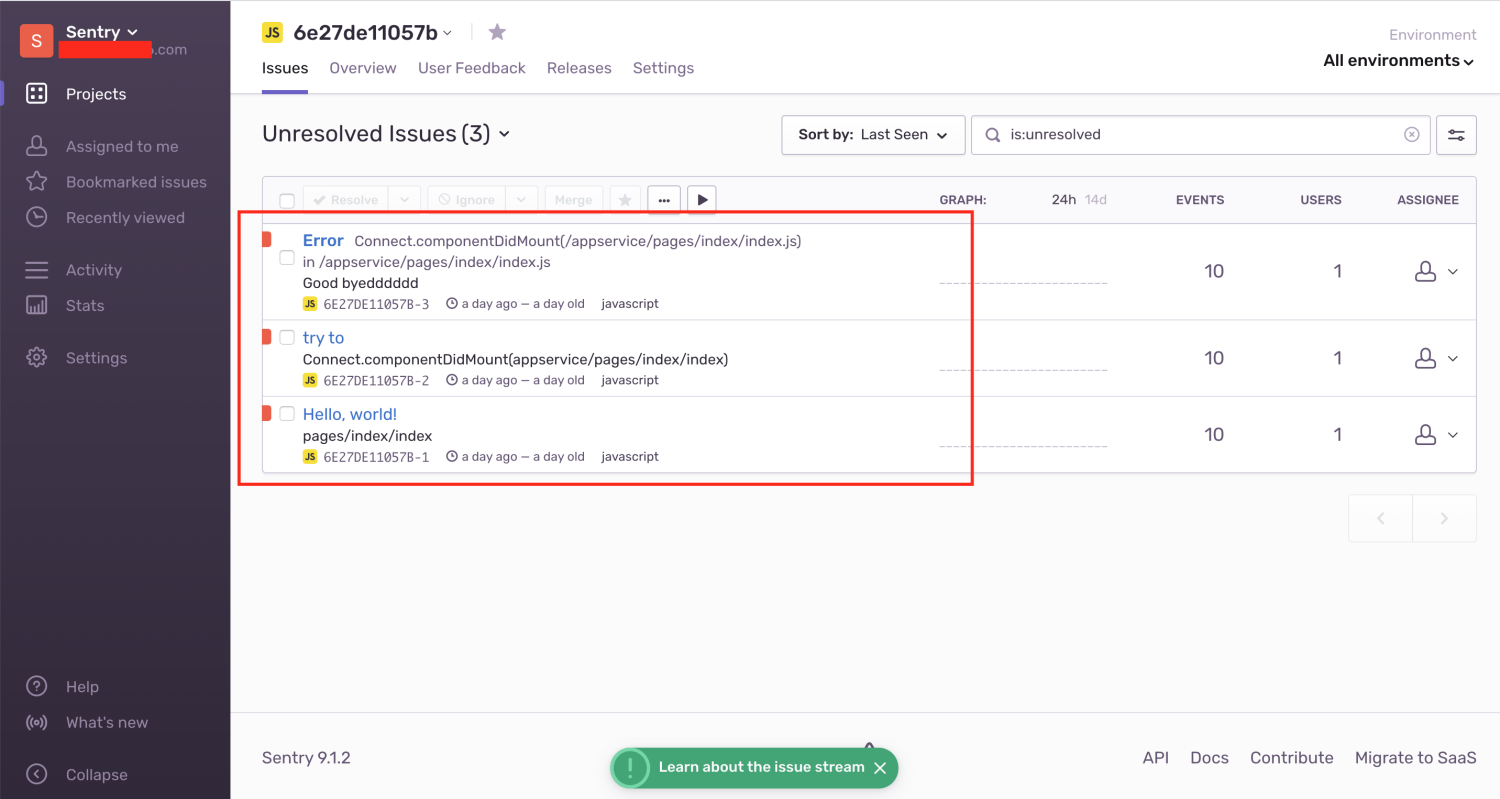The height and width of the screenshot is (799, 1500).
Task: Open the 'Hello, world!' issue link
Action: tap(350, 414)
